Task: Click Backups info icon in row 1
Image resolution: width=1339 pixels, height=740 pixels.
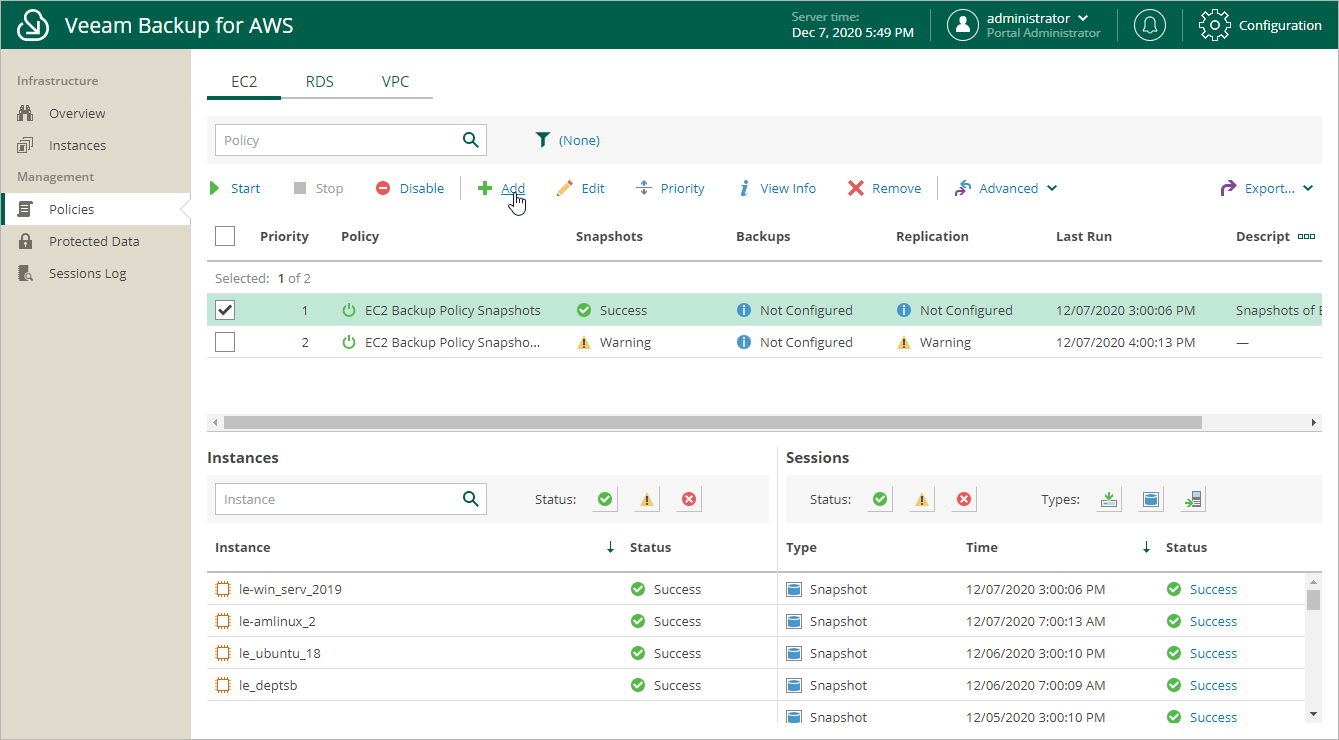Action: [x=744, y=310]
